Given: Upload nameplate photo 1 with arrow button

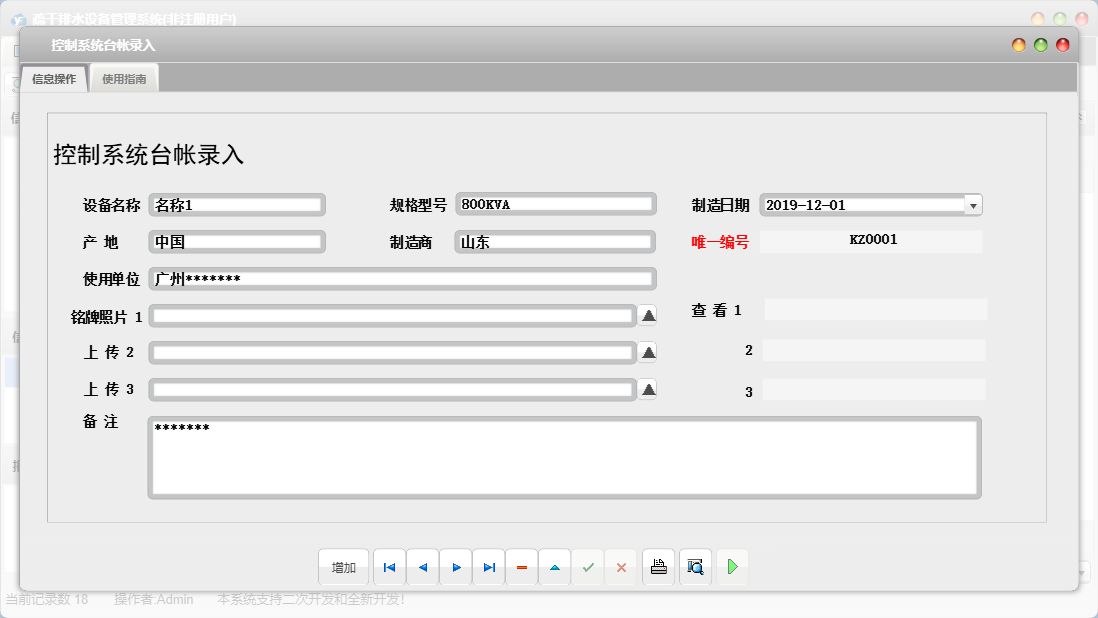Looking at the screenshot, I should coord(648,316).
